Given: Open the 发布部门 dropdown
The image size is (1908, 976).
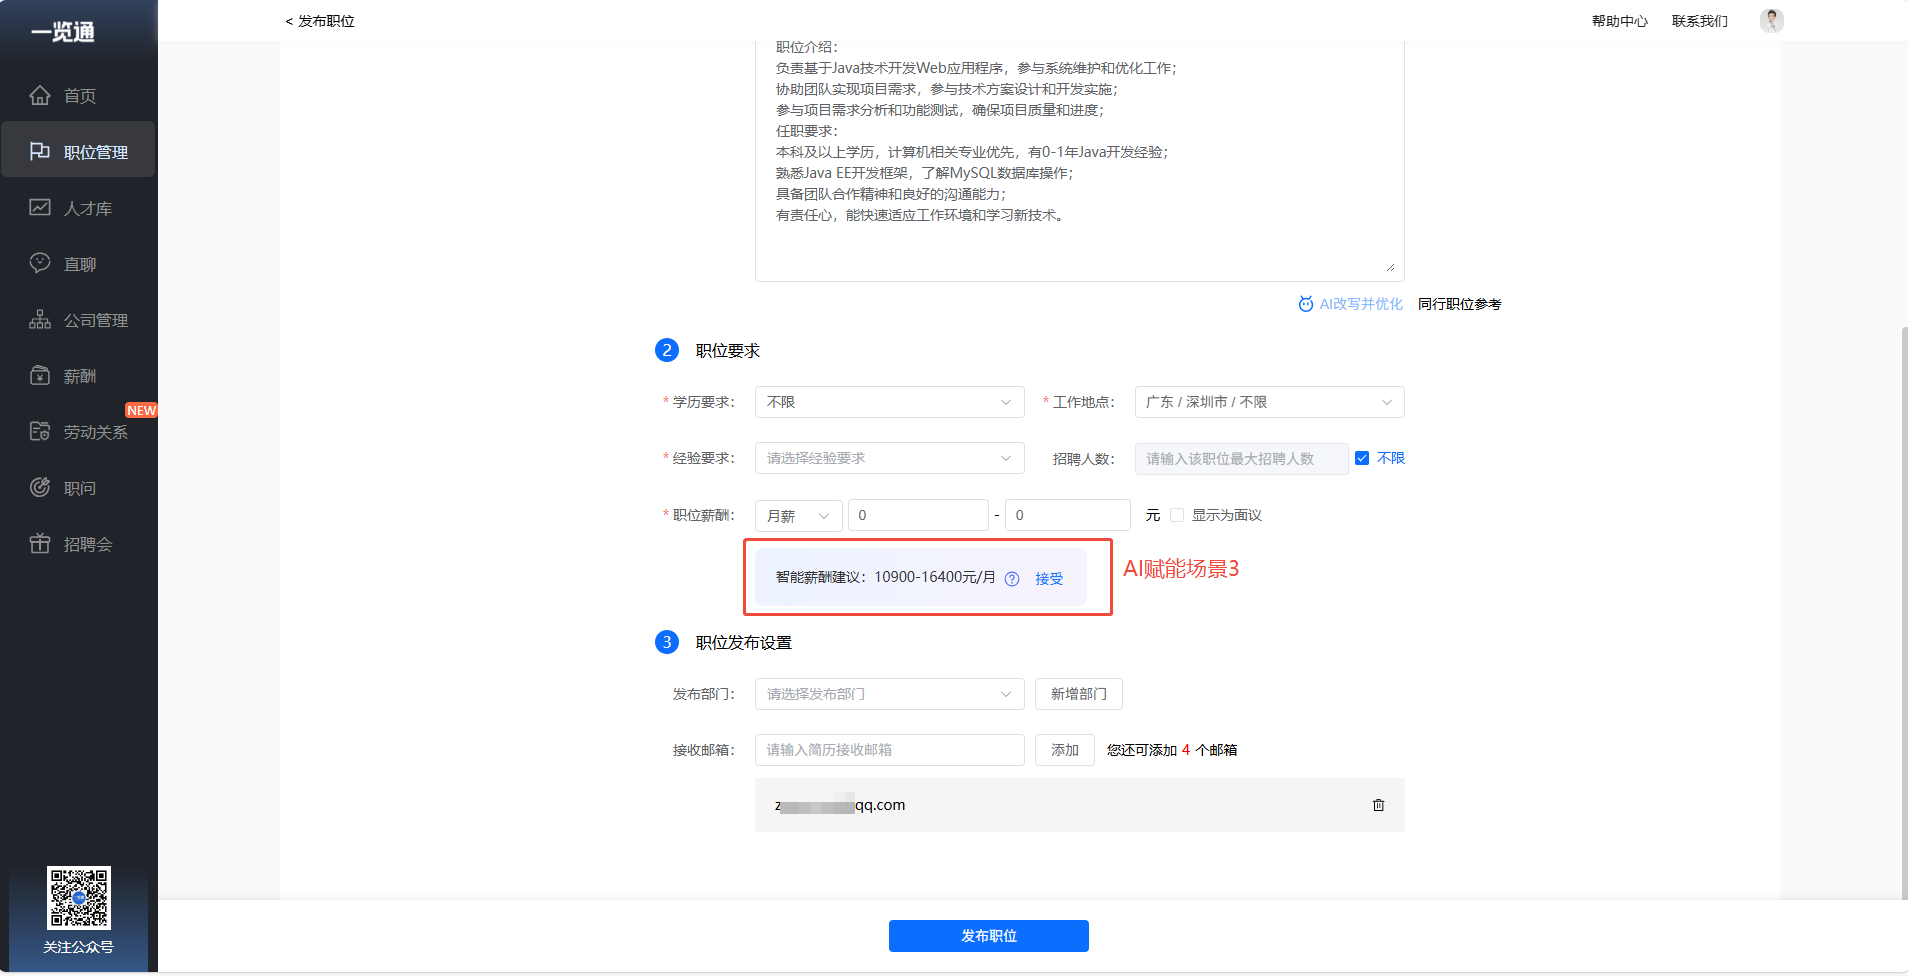Looking at the screenshot, I should (x=890, y=694).
